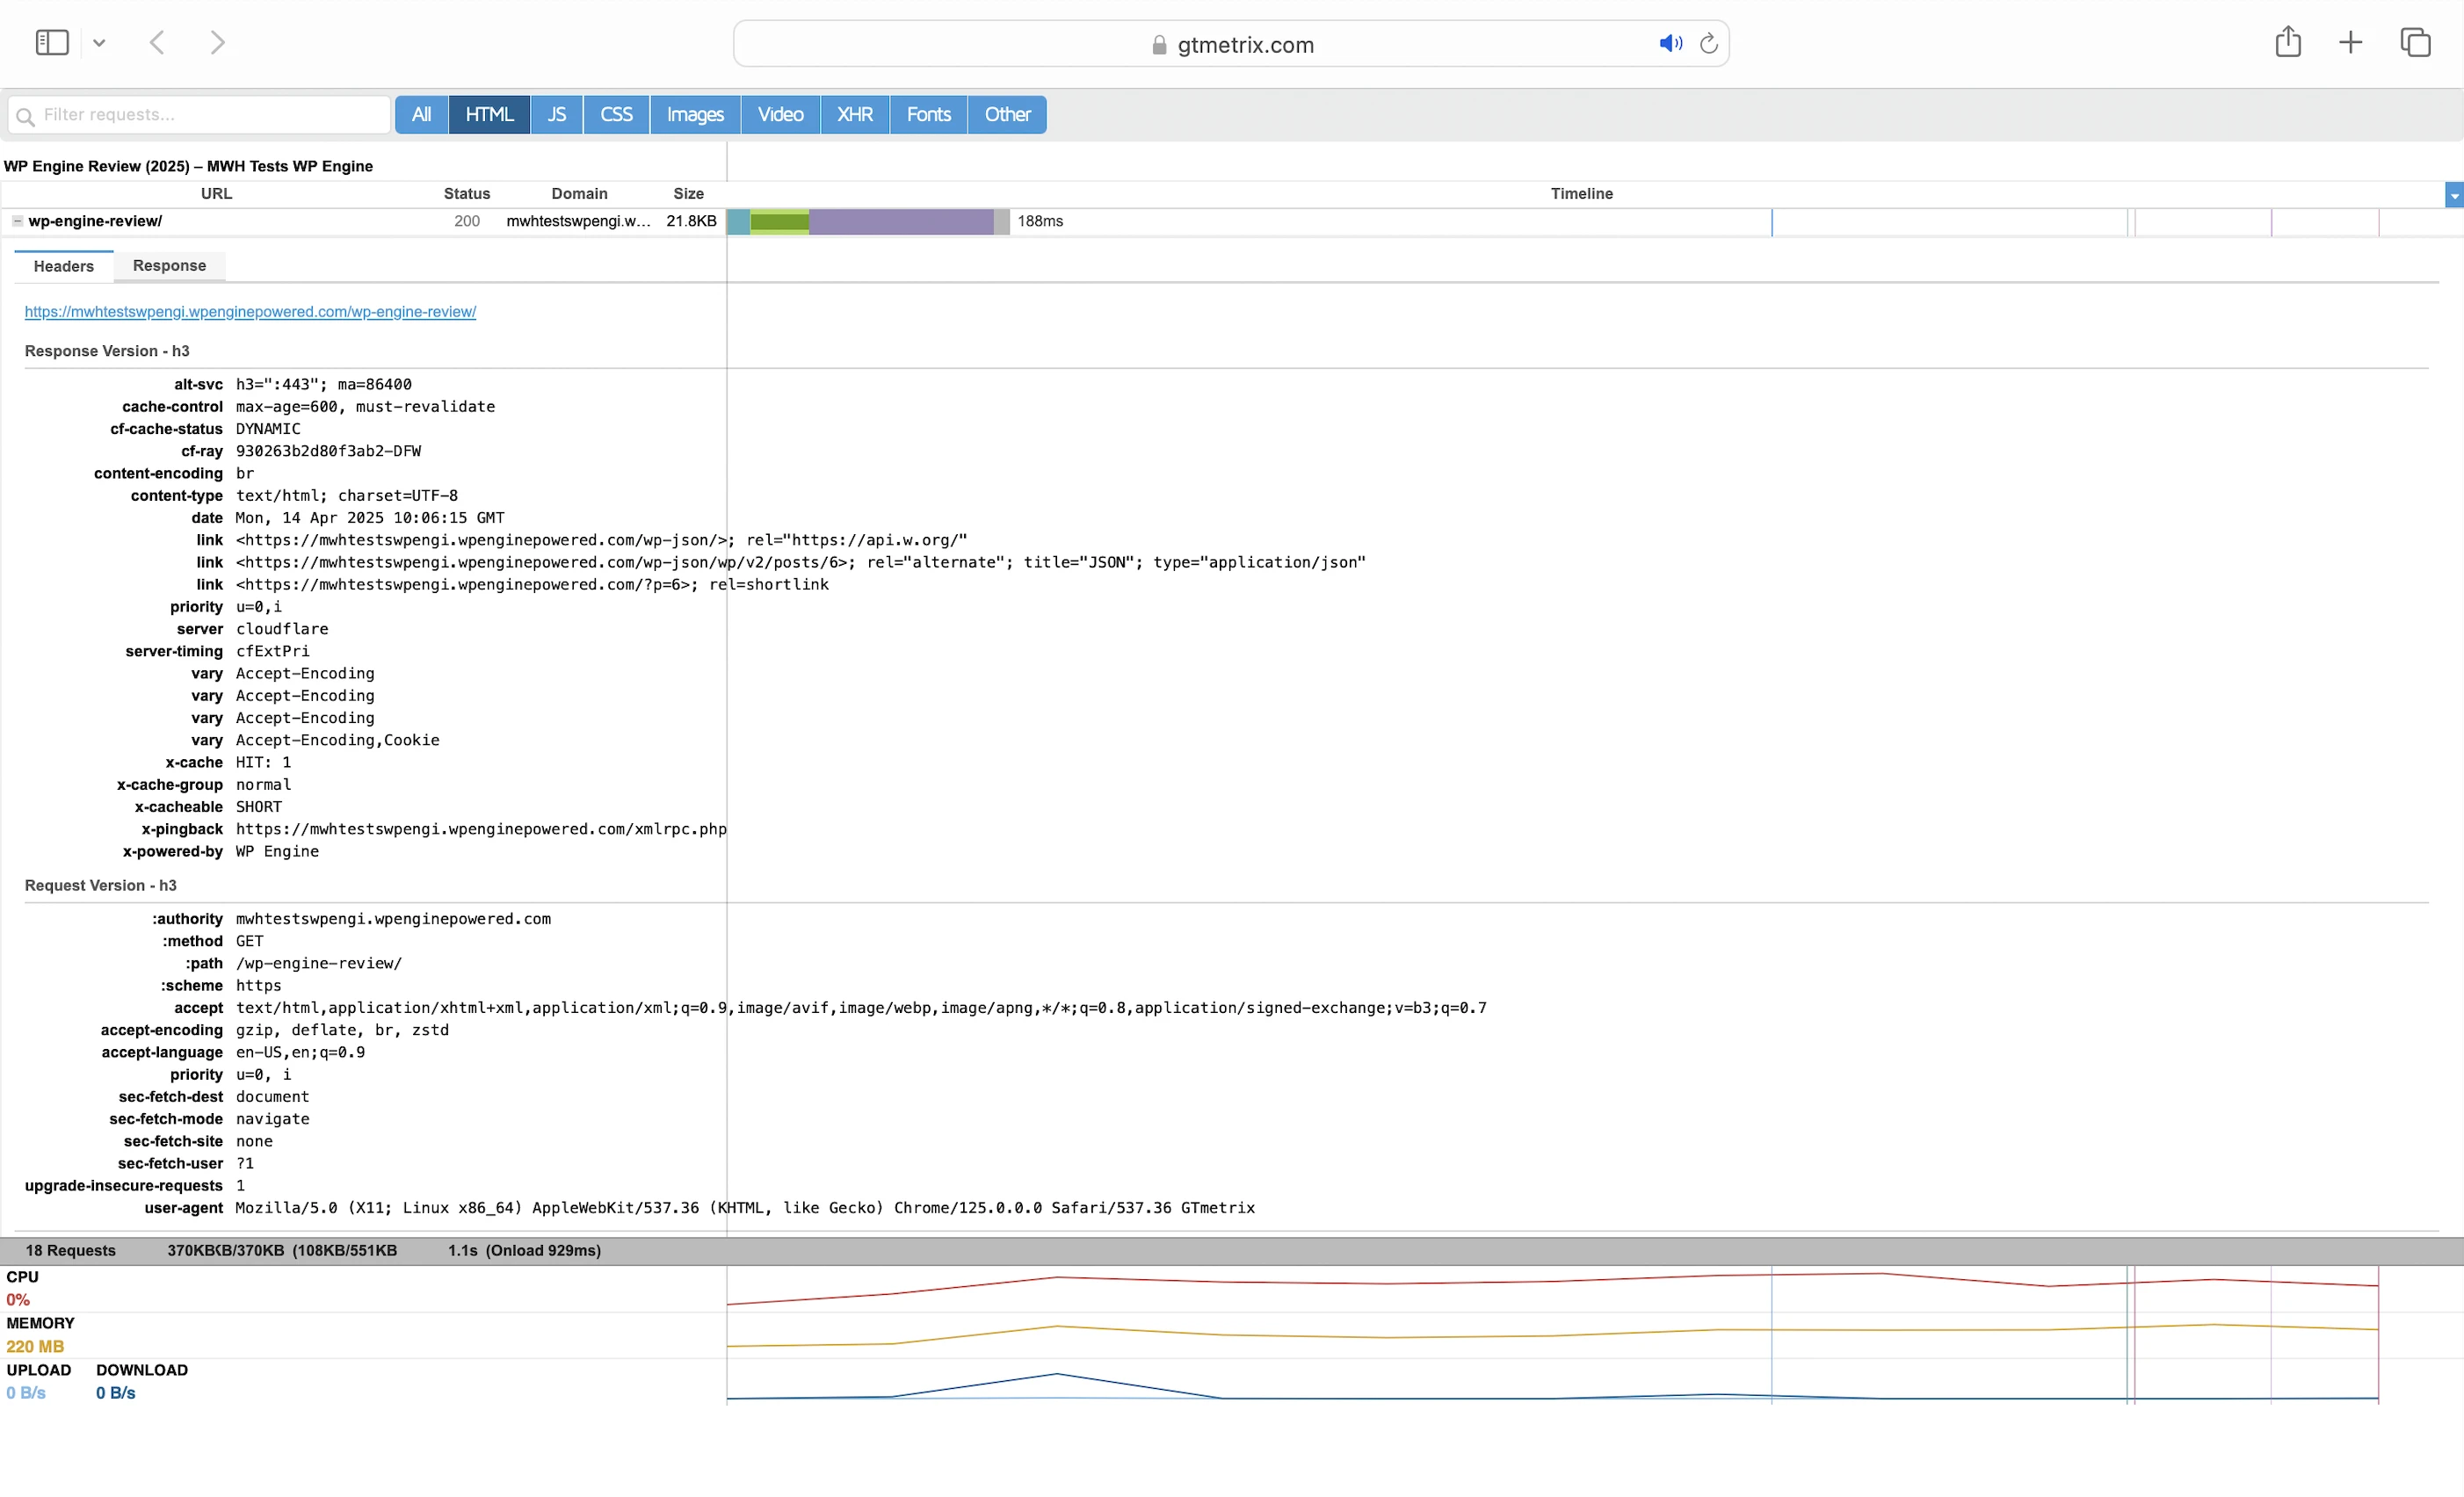Screen dimensions: 2464x1497
Task: Open a new tab plus icon
Action: click(x=2351, y=42)
